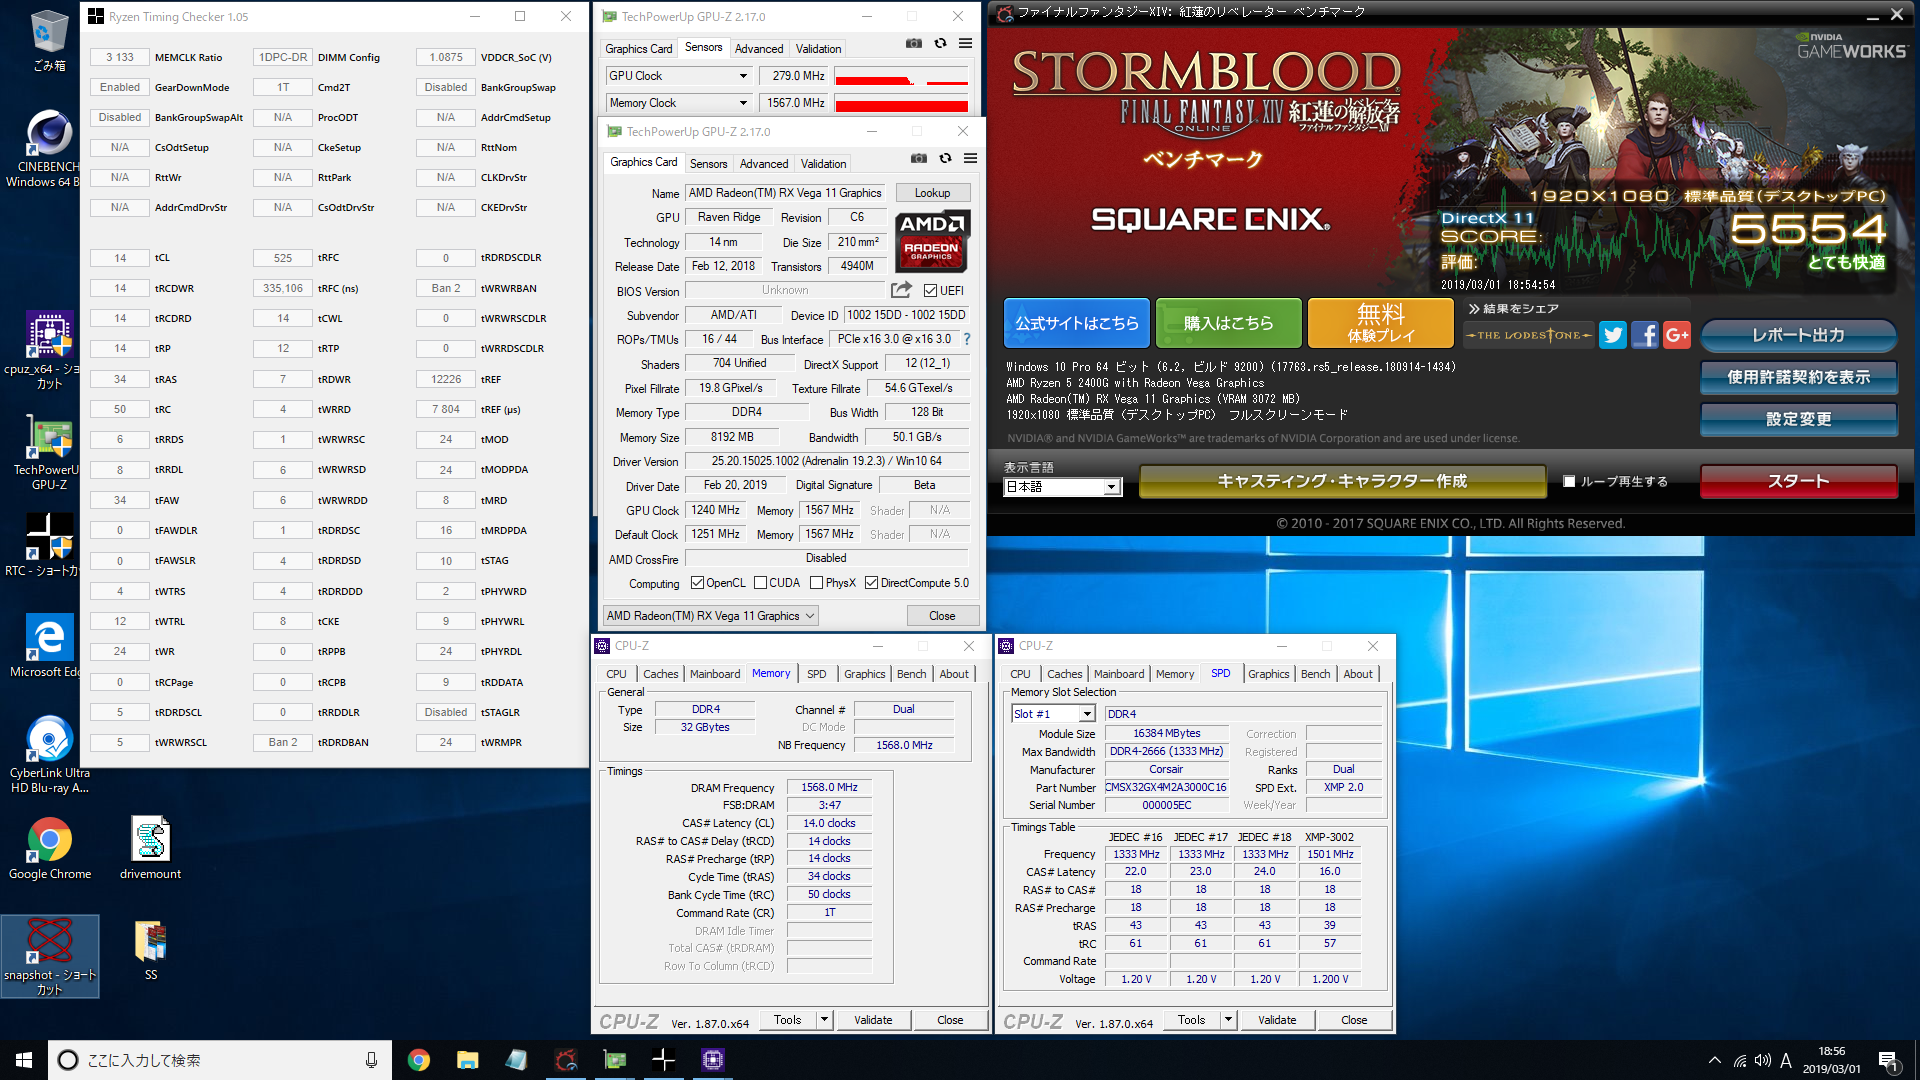Image resolution: width=1920 pixels, height=1080 pixels.
Task: Open the action center notification icon
Action: (1888, 1060)
